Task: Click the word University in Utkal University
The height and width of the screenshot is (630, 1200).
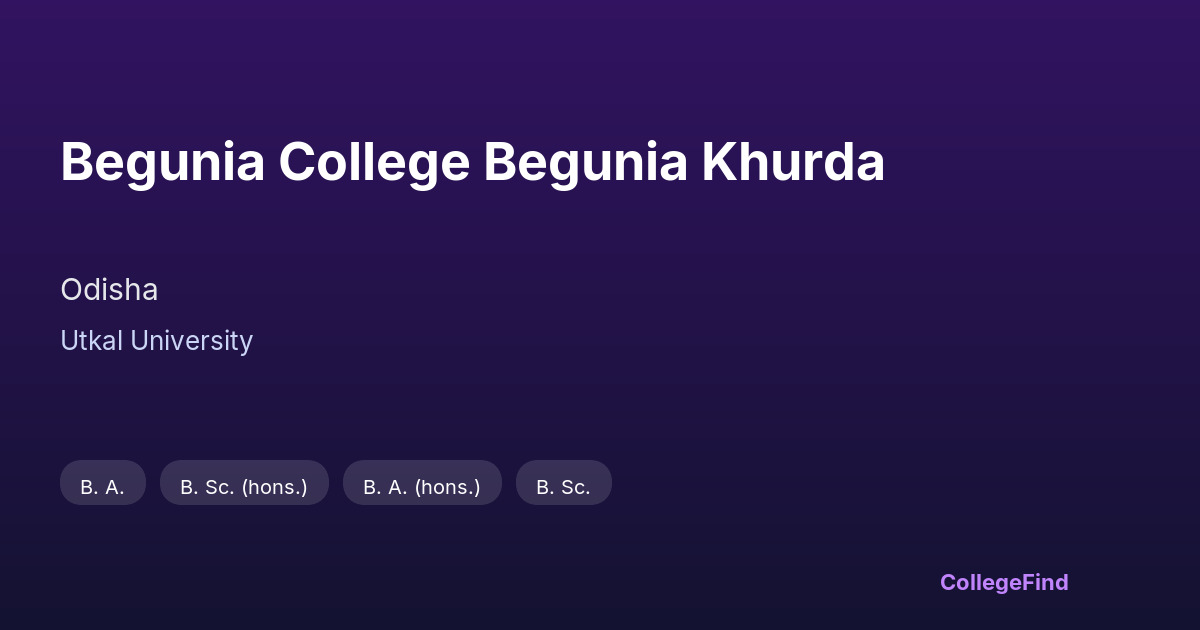Action: [x=191, y=341]
